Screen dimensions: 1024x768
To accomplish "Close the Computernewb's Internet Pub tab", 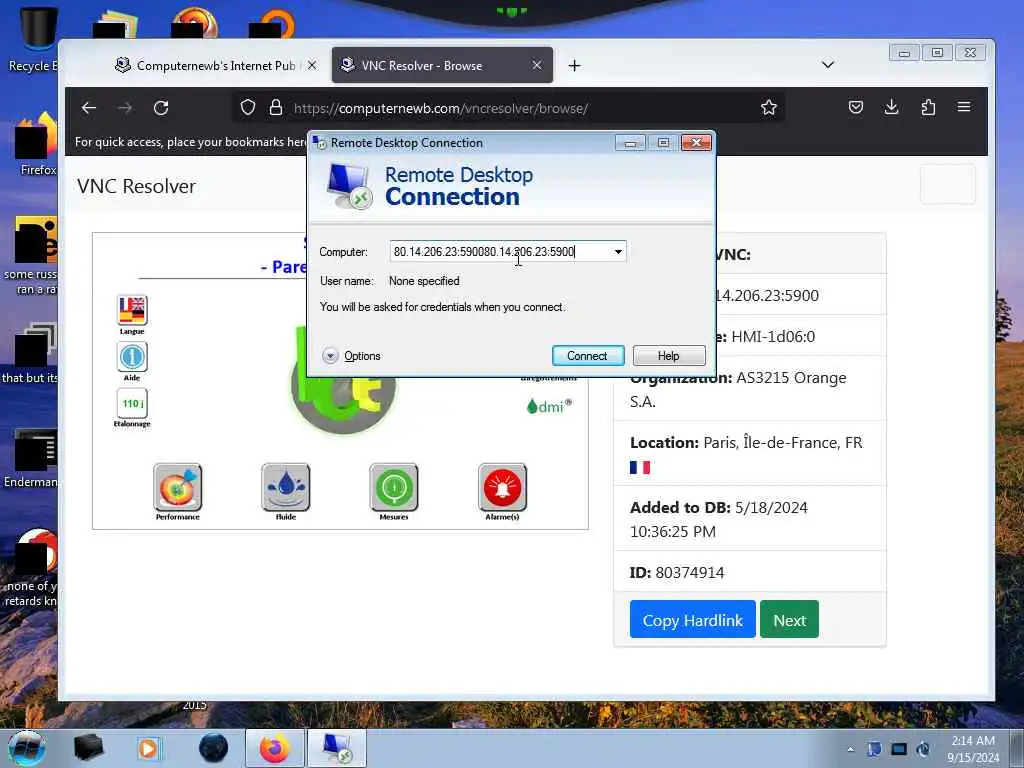I will pos(312,65).
